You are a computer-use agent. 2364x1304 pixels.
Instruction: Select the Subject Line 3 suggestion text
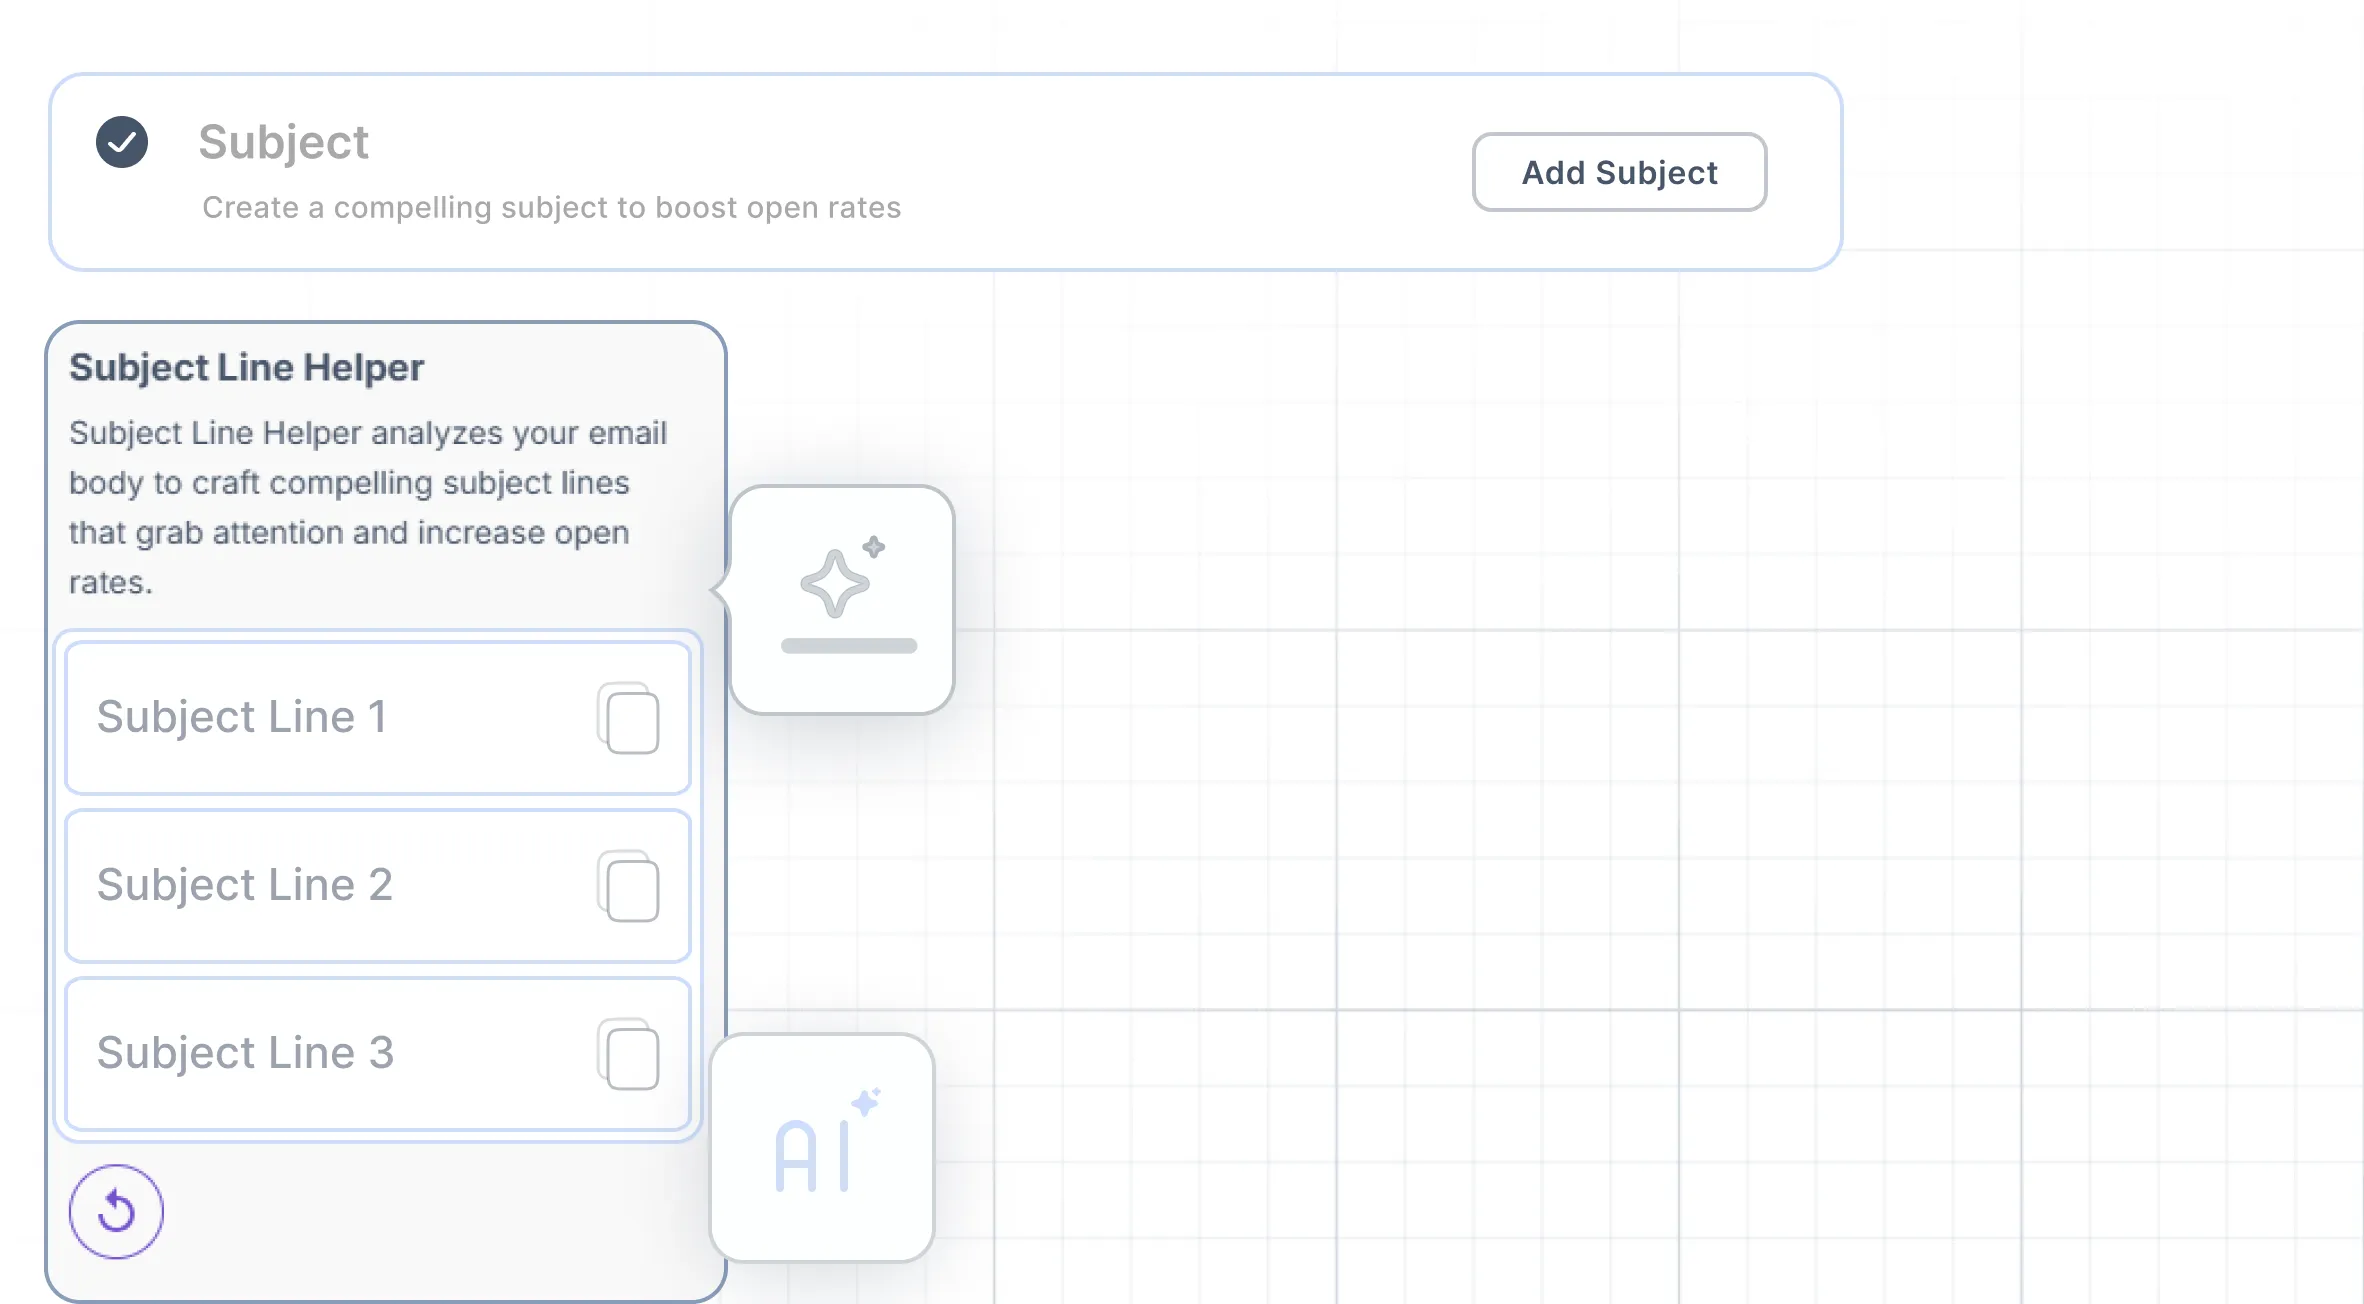point(245,1053)
